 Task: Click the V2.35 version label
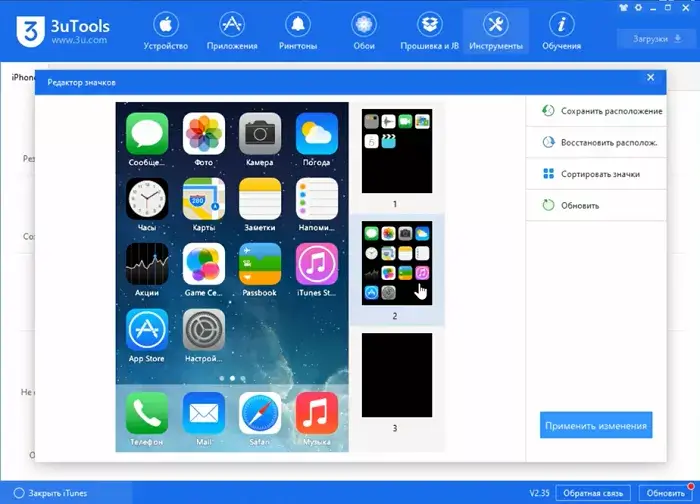pyautogui.click(x=539, y=493)
